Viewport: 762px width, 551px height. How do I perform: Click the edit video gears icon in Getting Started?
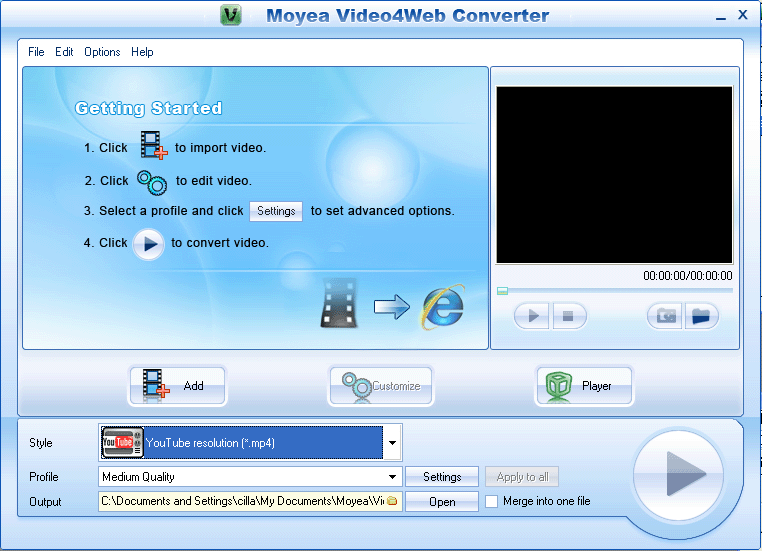[x=152, y=183]
